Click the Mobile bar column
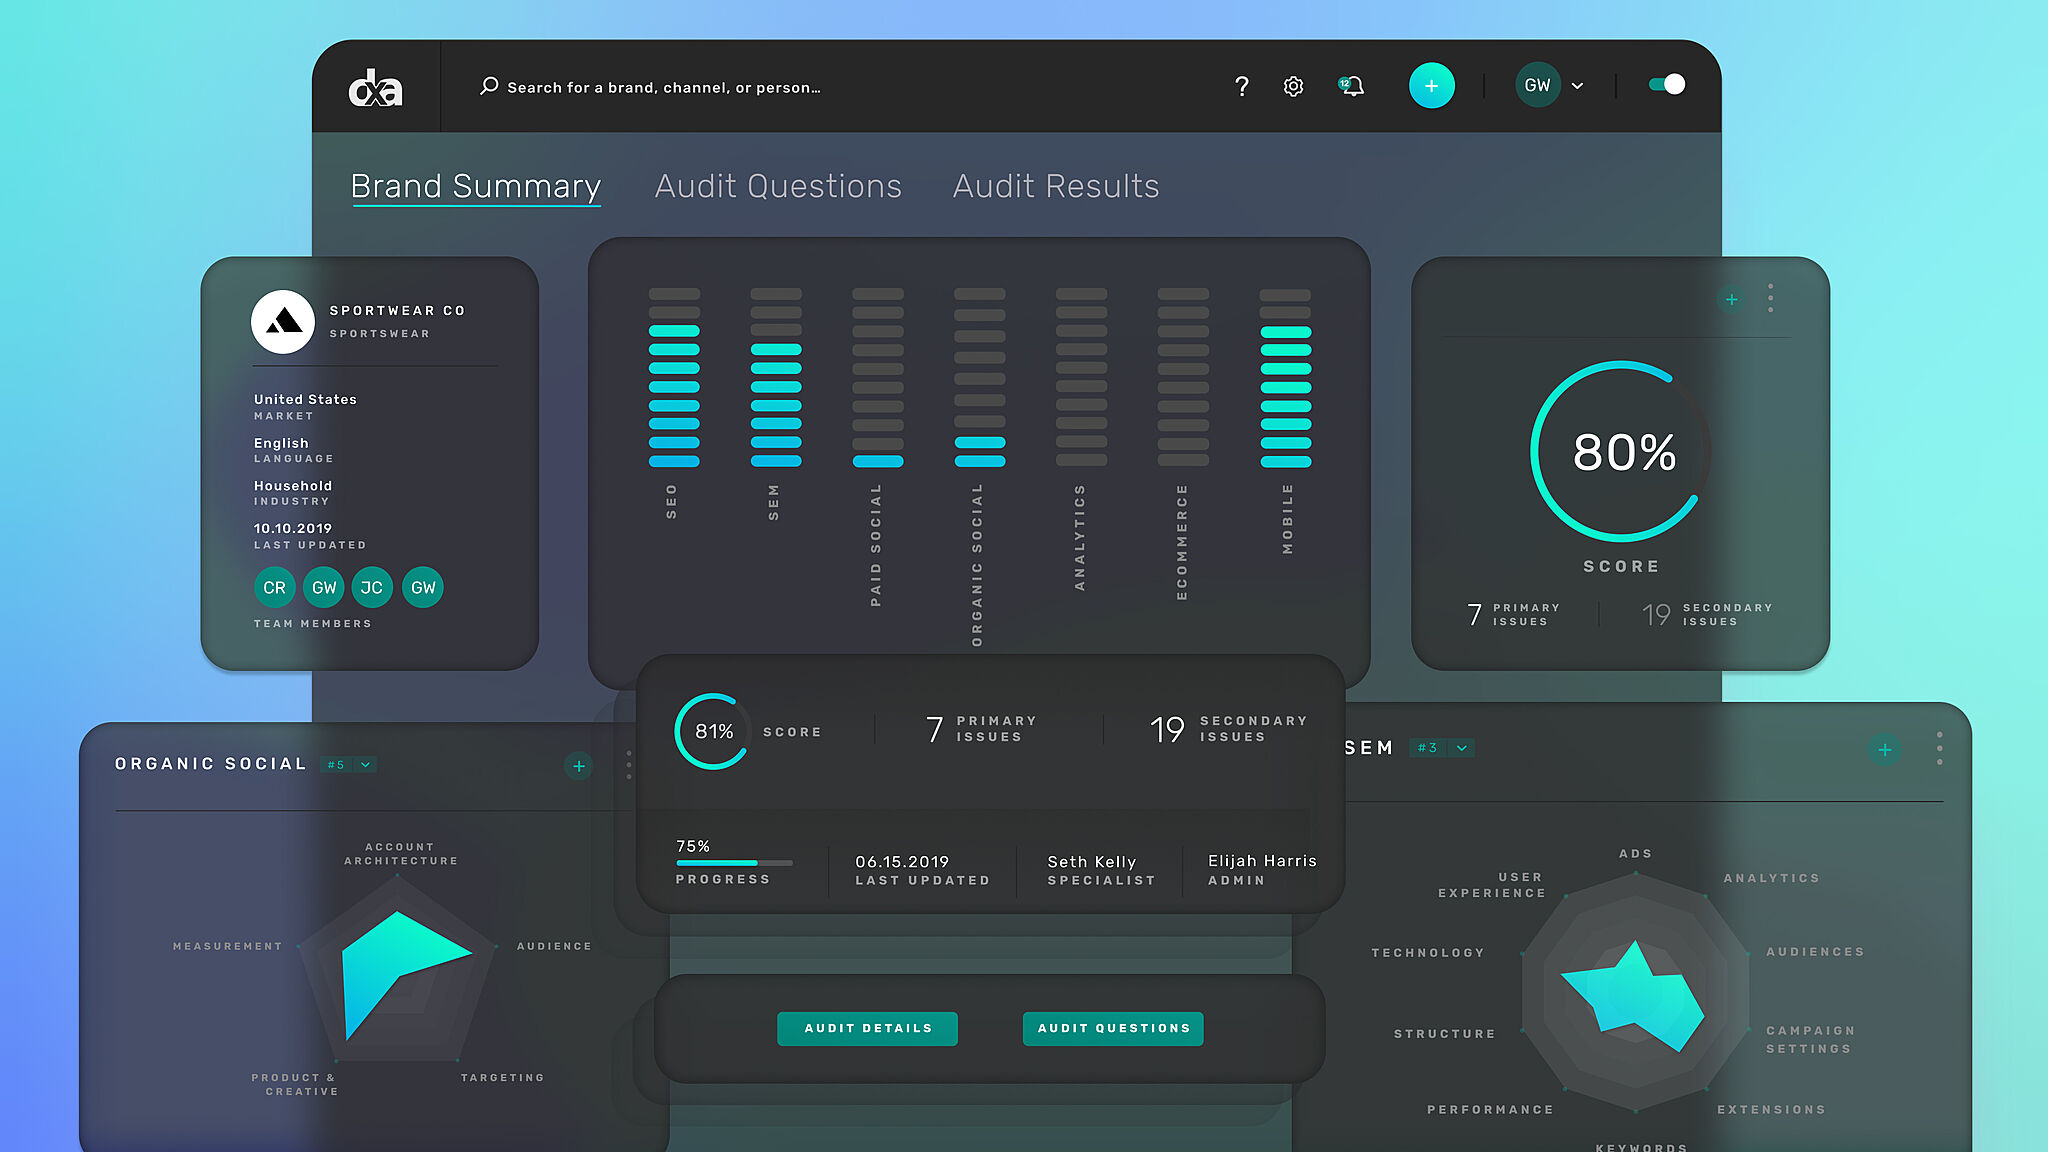This screenshot has width=2048, height=1152. (x=1286, y=378)
